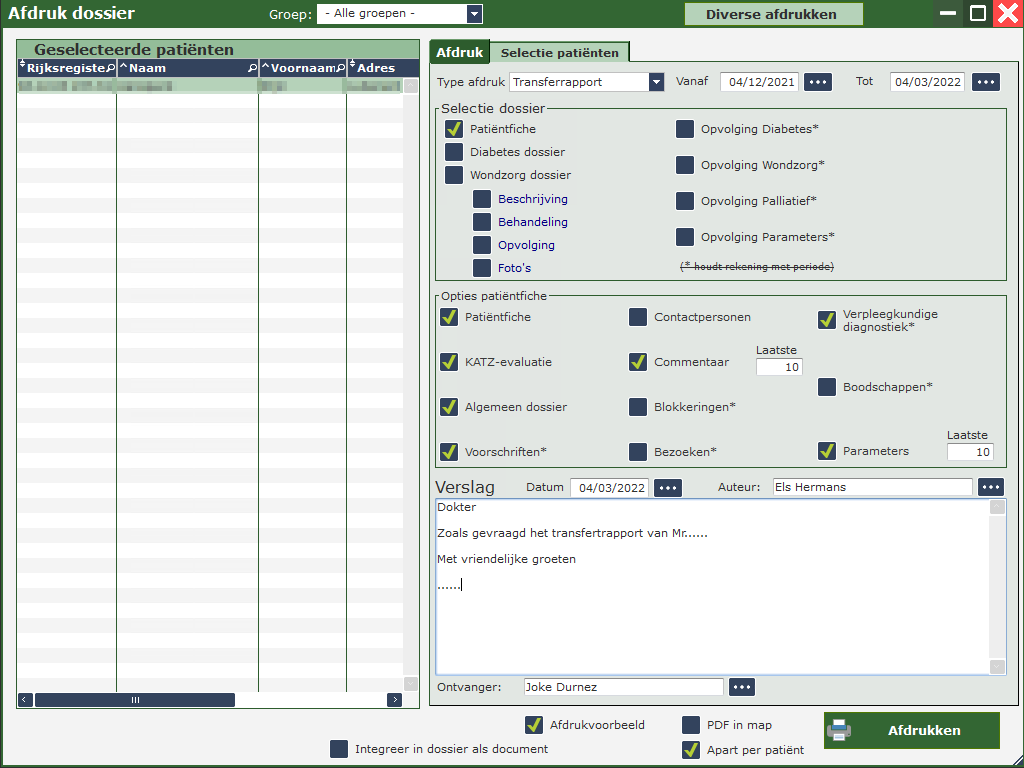The width and height of the screenshot is (1024, 768).
Task: Expand the Groep dropdown list
Action: coord(474,14)
